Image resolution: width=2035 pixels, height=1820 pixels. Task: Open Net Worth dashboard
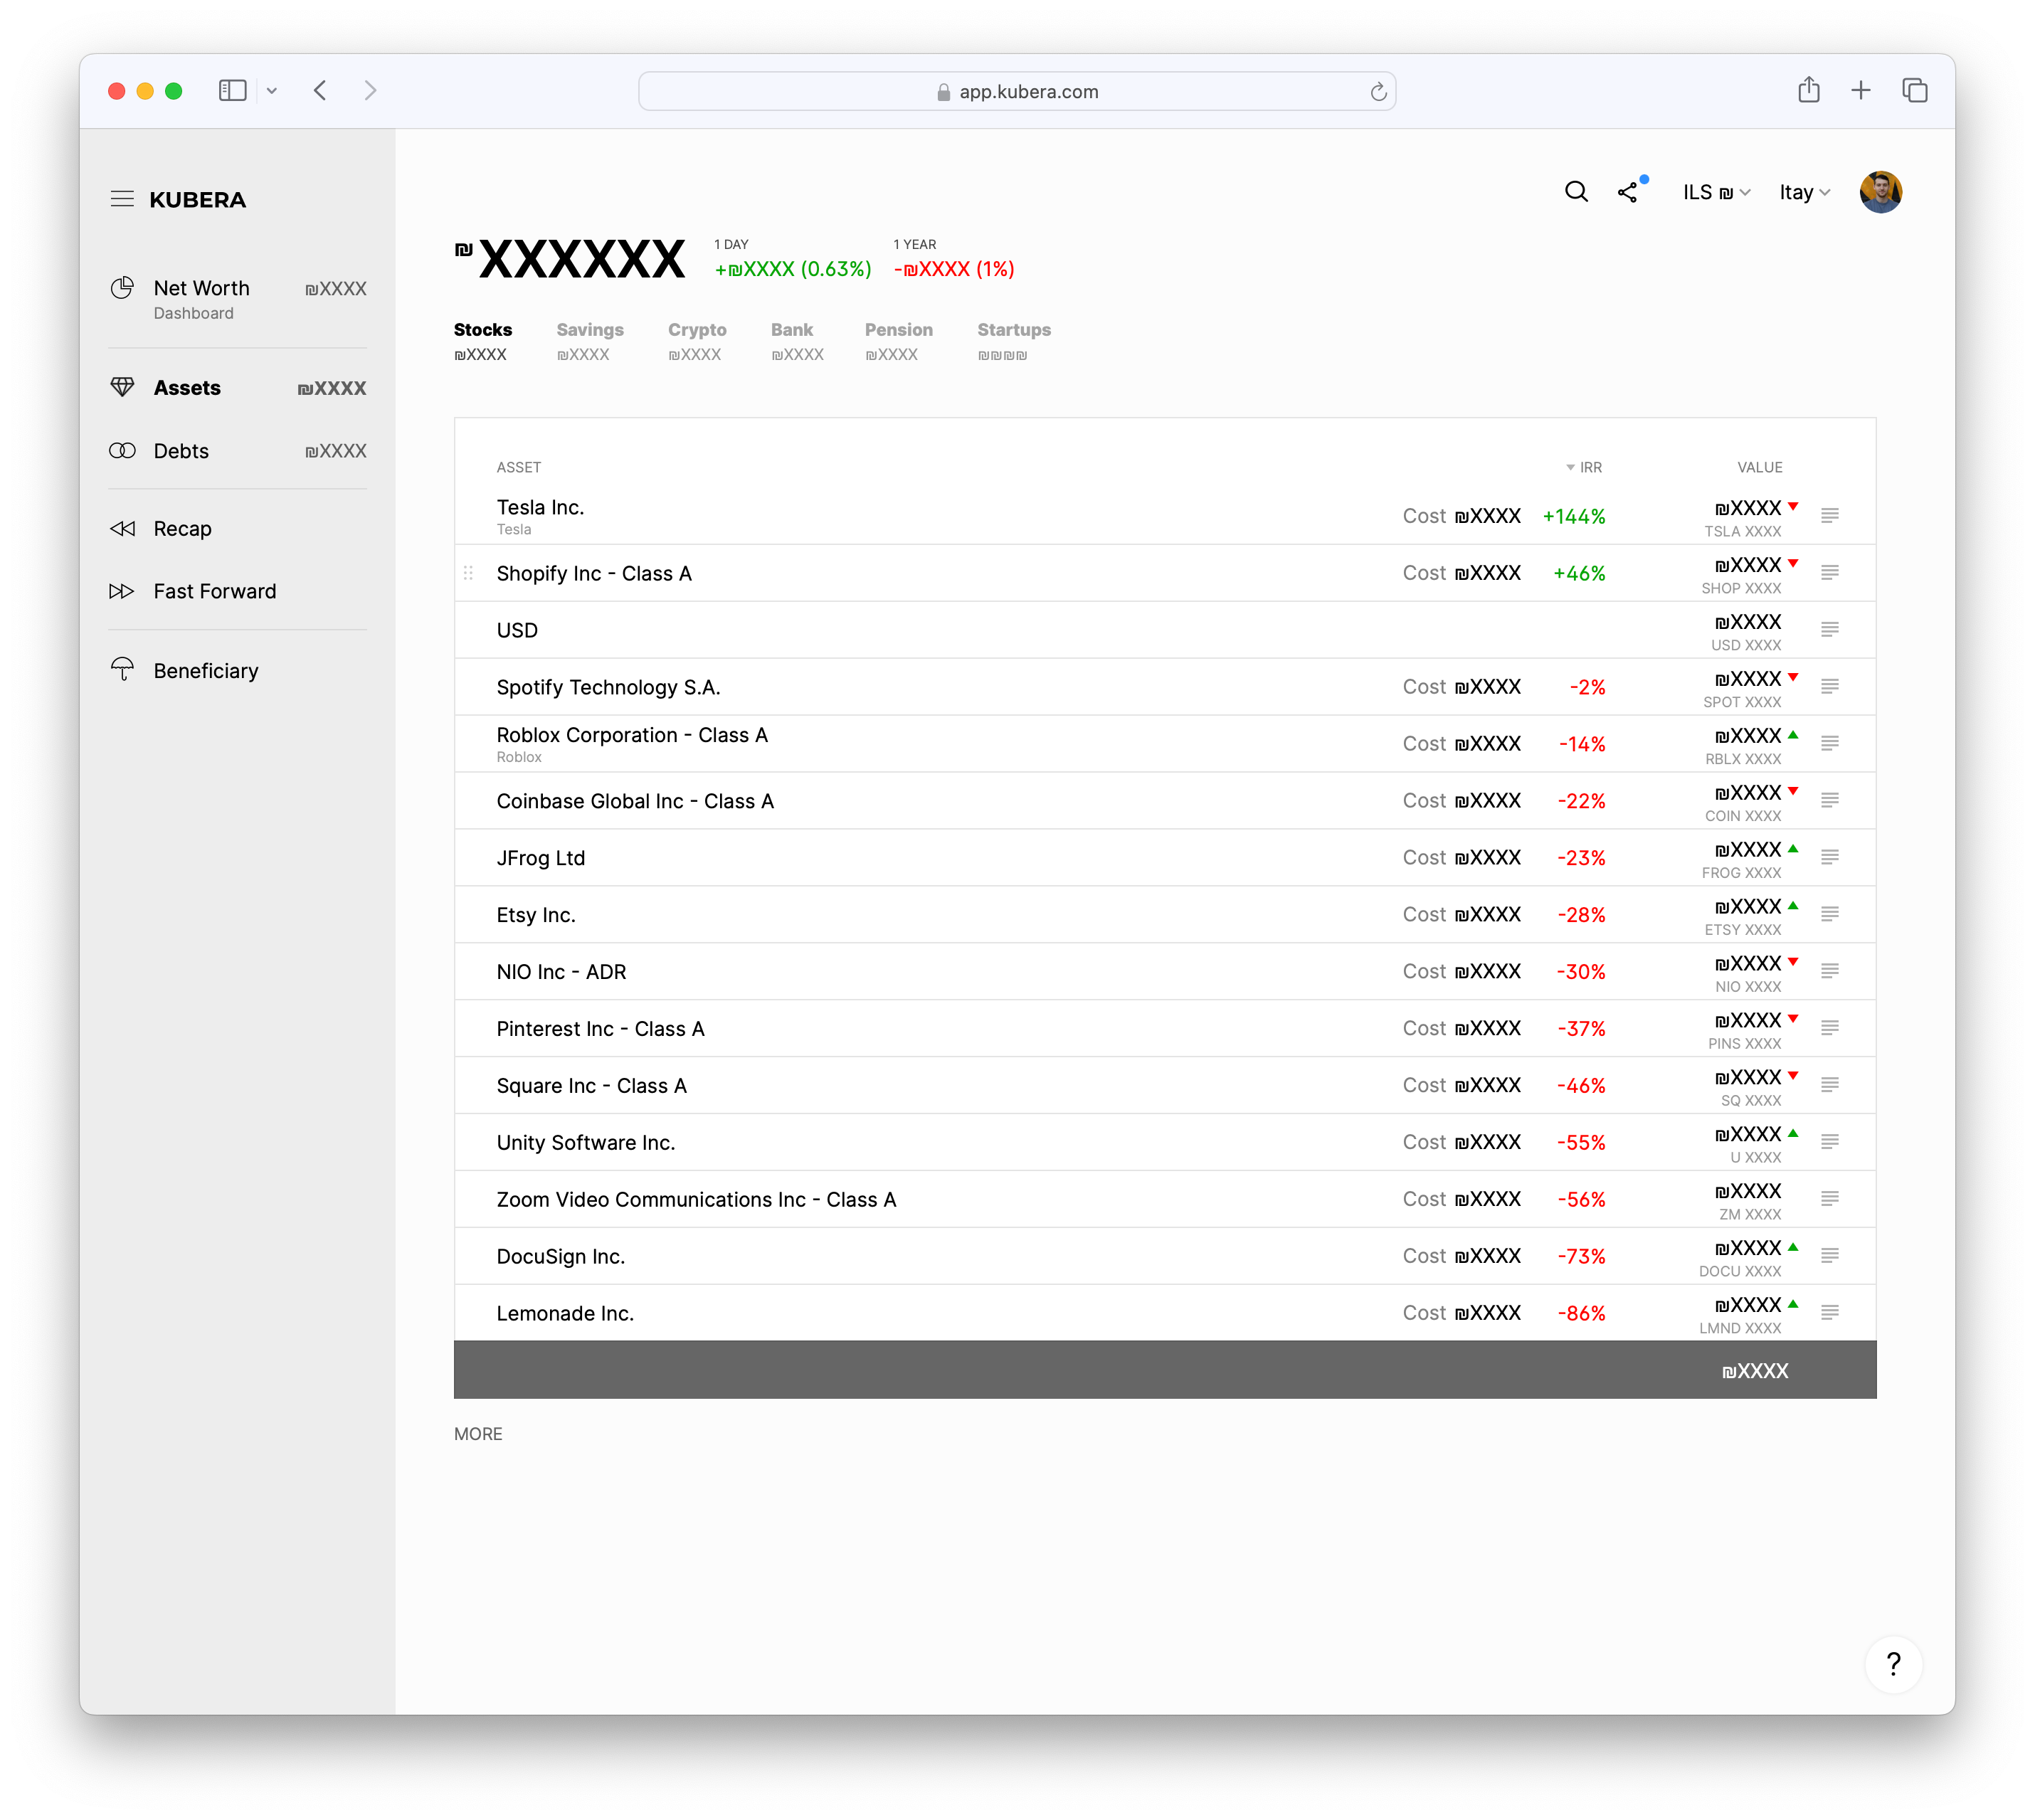(x=238, y=299)
